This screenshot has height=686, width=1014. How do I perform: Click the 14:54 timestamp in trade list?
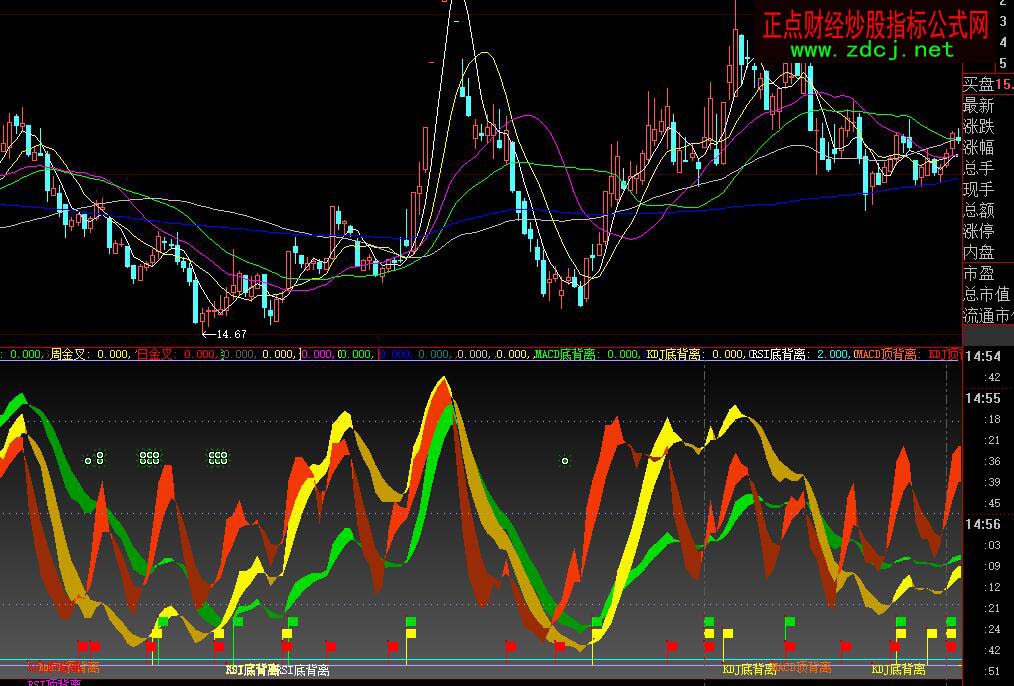click(x=982, y=357)
